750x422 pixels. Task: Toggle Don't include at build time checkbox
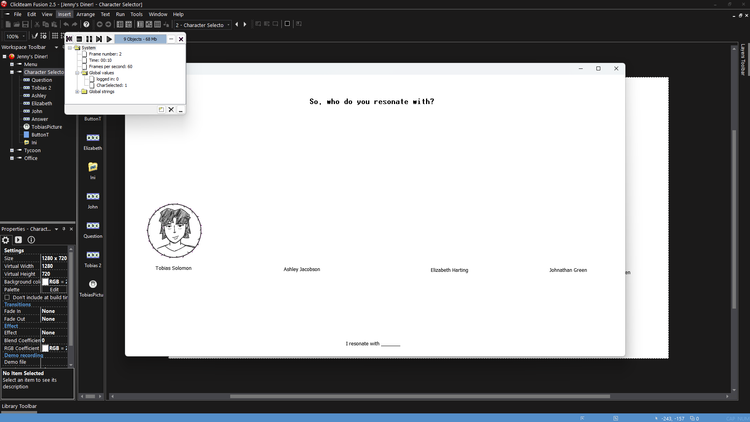pos(7,298)
